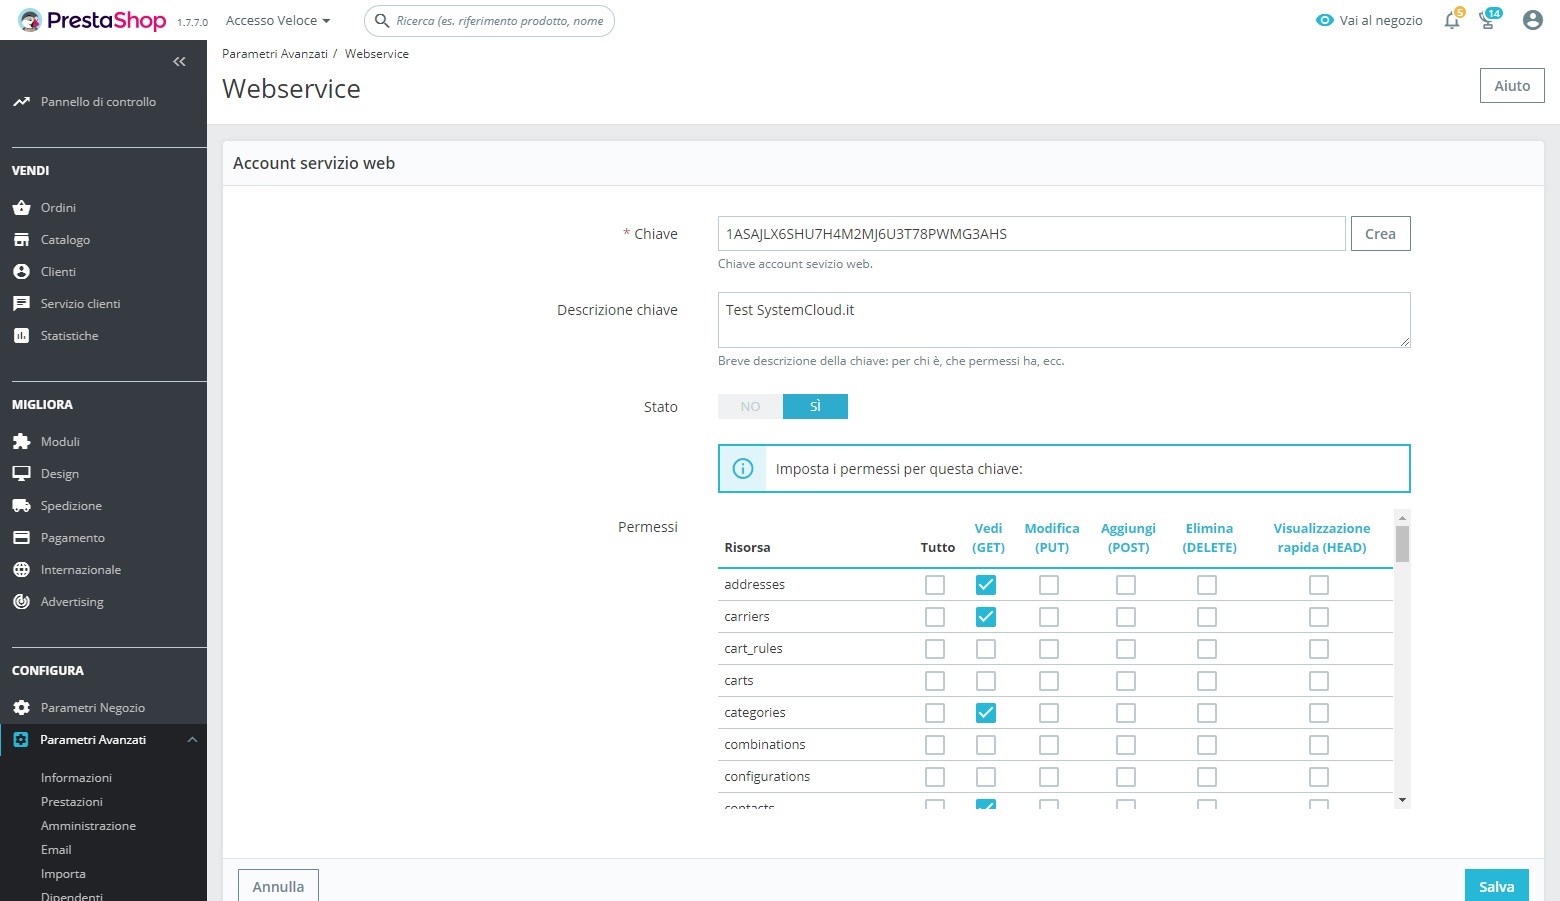
Task: Click the eye icon next to Vai al negozio
Action: click(x=1325, y=20)
